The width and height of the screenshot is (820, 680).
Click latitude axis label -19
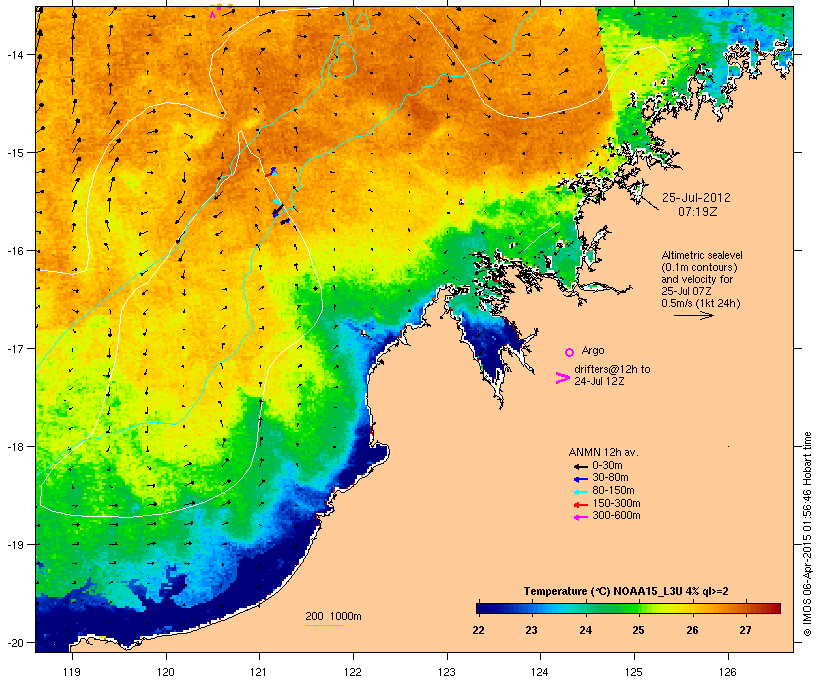14,545
